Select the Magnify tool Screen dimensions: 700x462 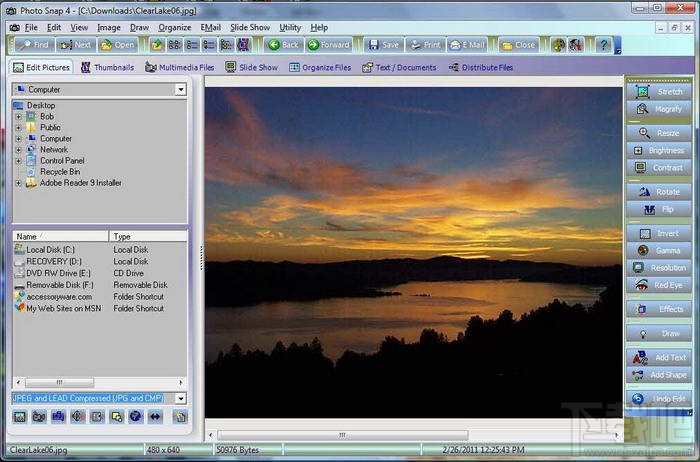[x=659, y=109]
